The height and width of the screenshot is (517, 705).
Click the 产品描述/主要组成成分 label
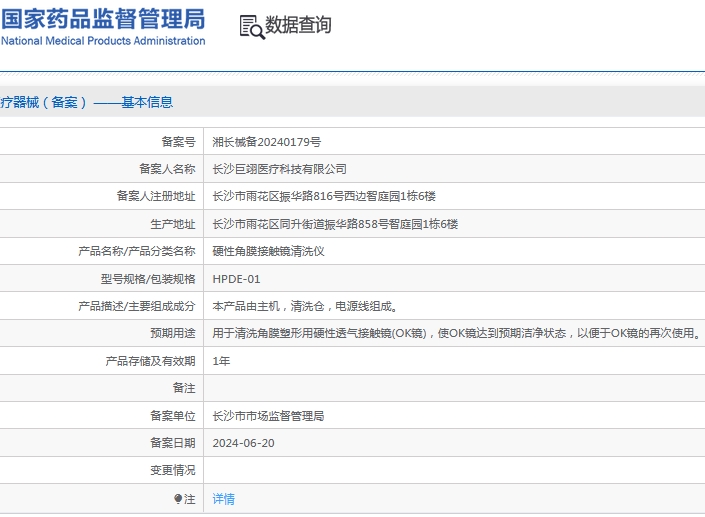coord(137,306)
